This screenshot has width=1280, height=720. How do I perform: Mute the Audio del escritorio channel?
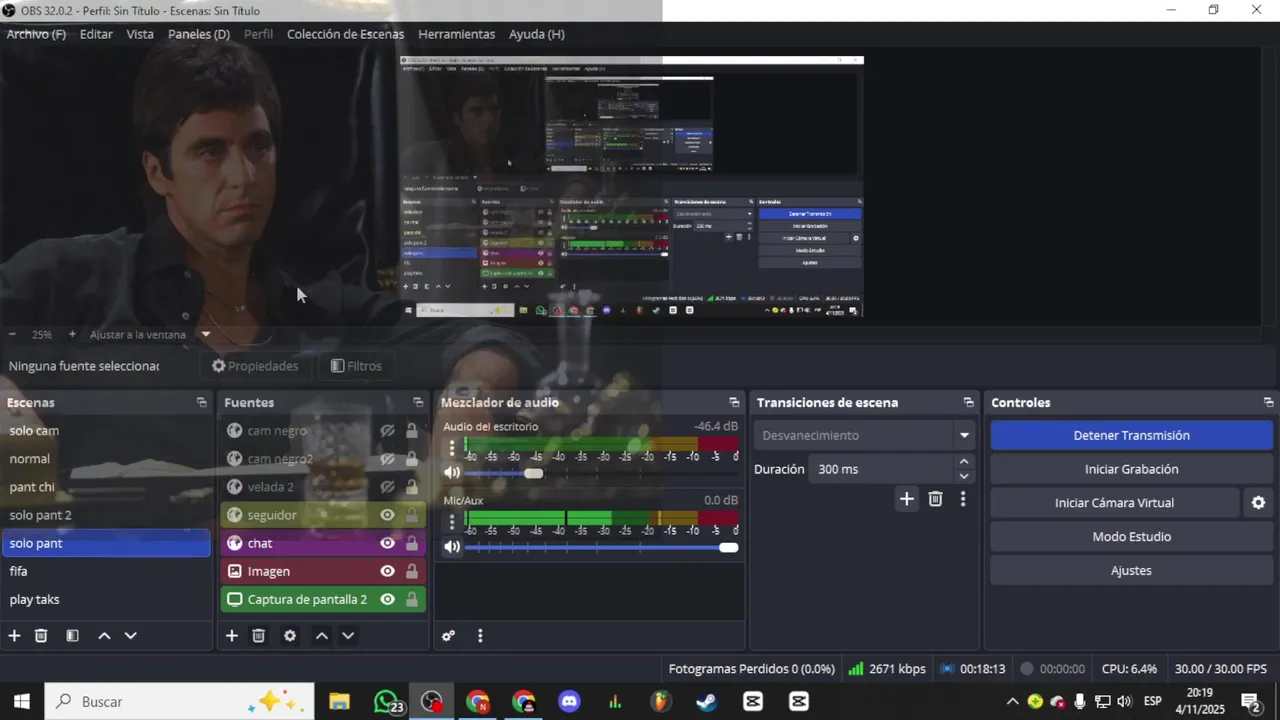click(452, 473)
